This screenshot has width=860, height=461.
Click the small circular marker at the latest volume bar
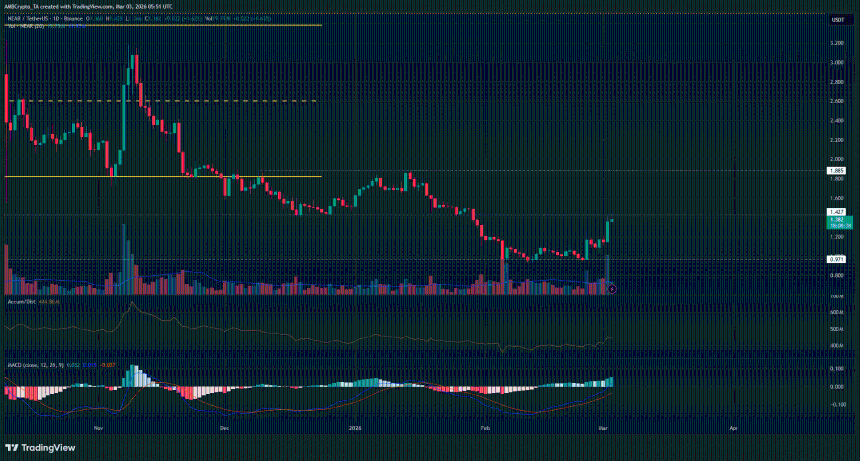coord(612,289)
